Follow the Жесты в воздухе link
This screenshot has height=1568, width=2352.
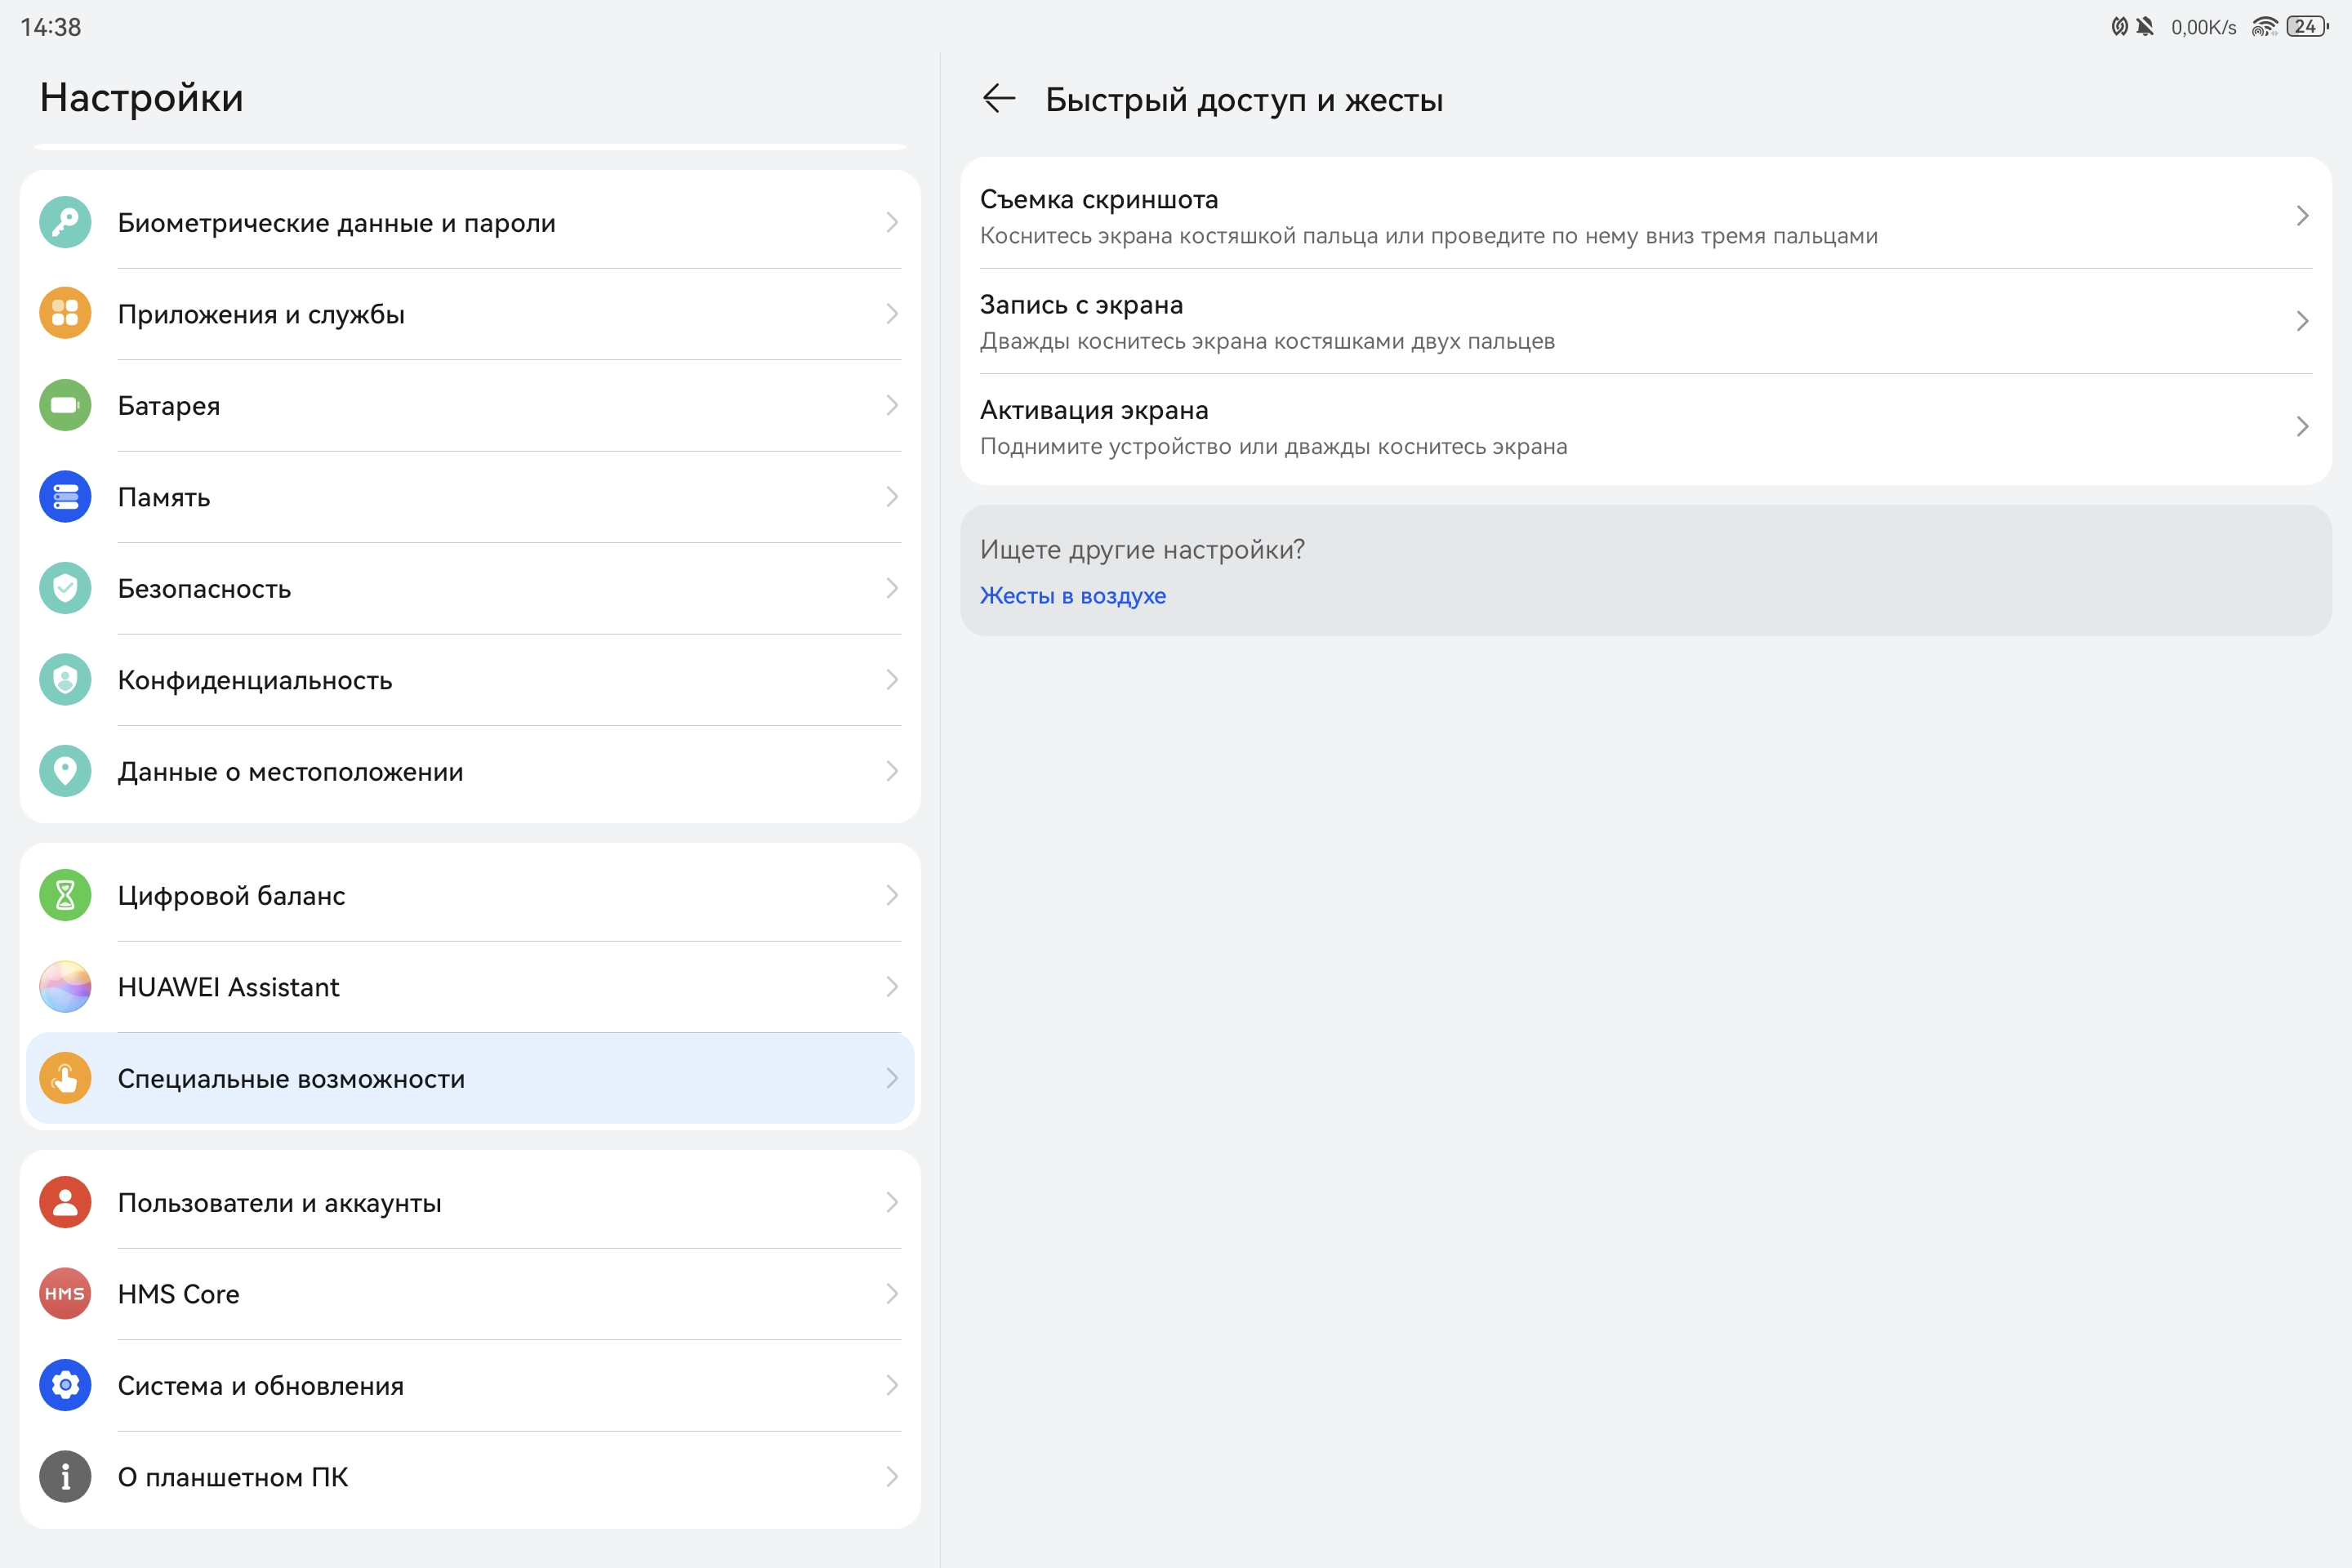(x=1072, y=596)
